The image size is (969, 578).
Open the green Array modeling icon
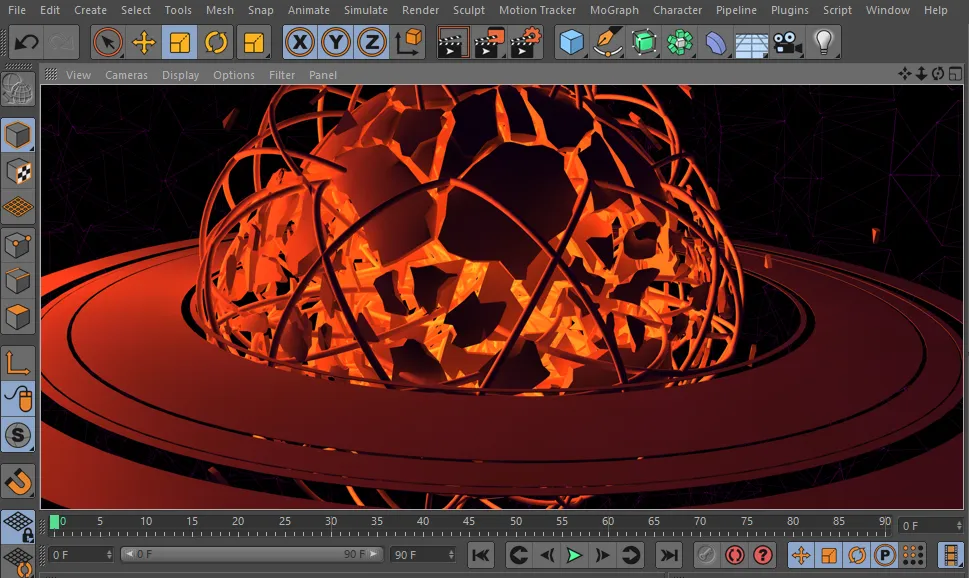tap(680, 43)
